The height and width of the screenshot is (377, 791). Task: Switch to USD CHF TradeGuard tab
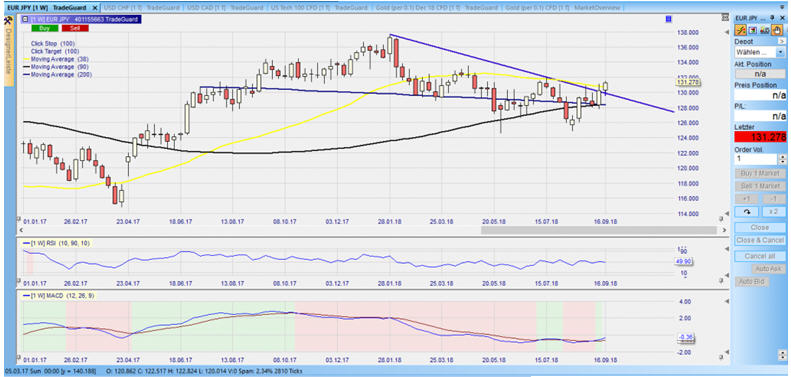[x=142, y=8]
